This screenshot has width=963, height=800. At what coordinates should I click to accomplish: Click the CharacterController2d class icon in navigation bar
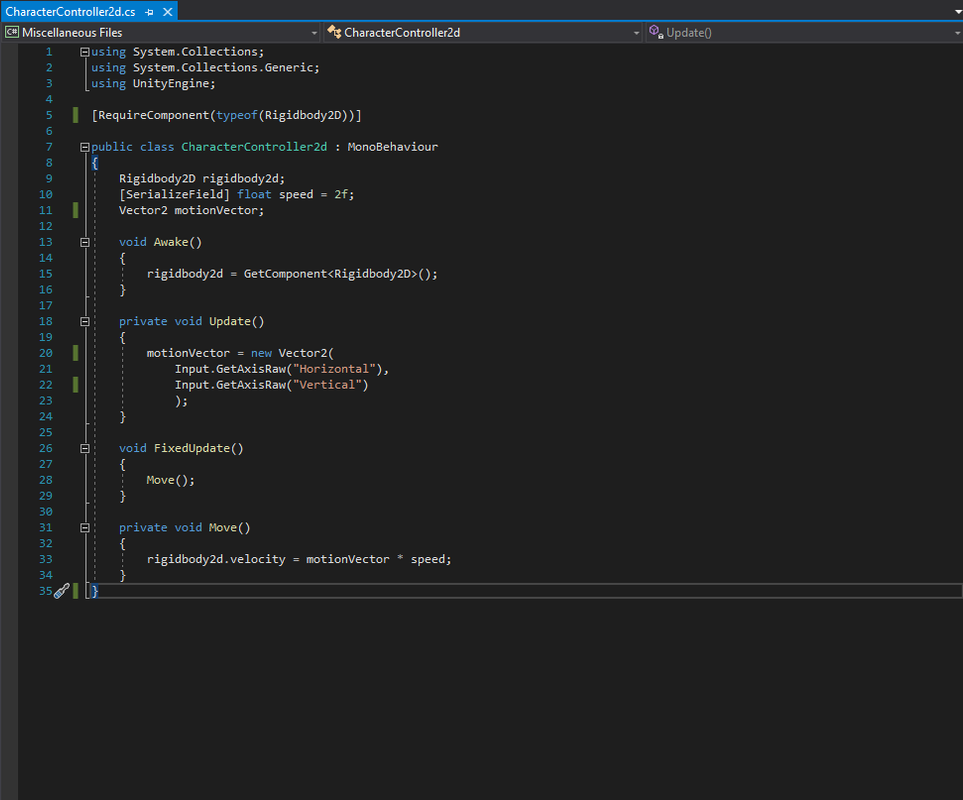click(x=333, y=33)
